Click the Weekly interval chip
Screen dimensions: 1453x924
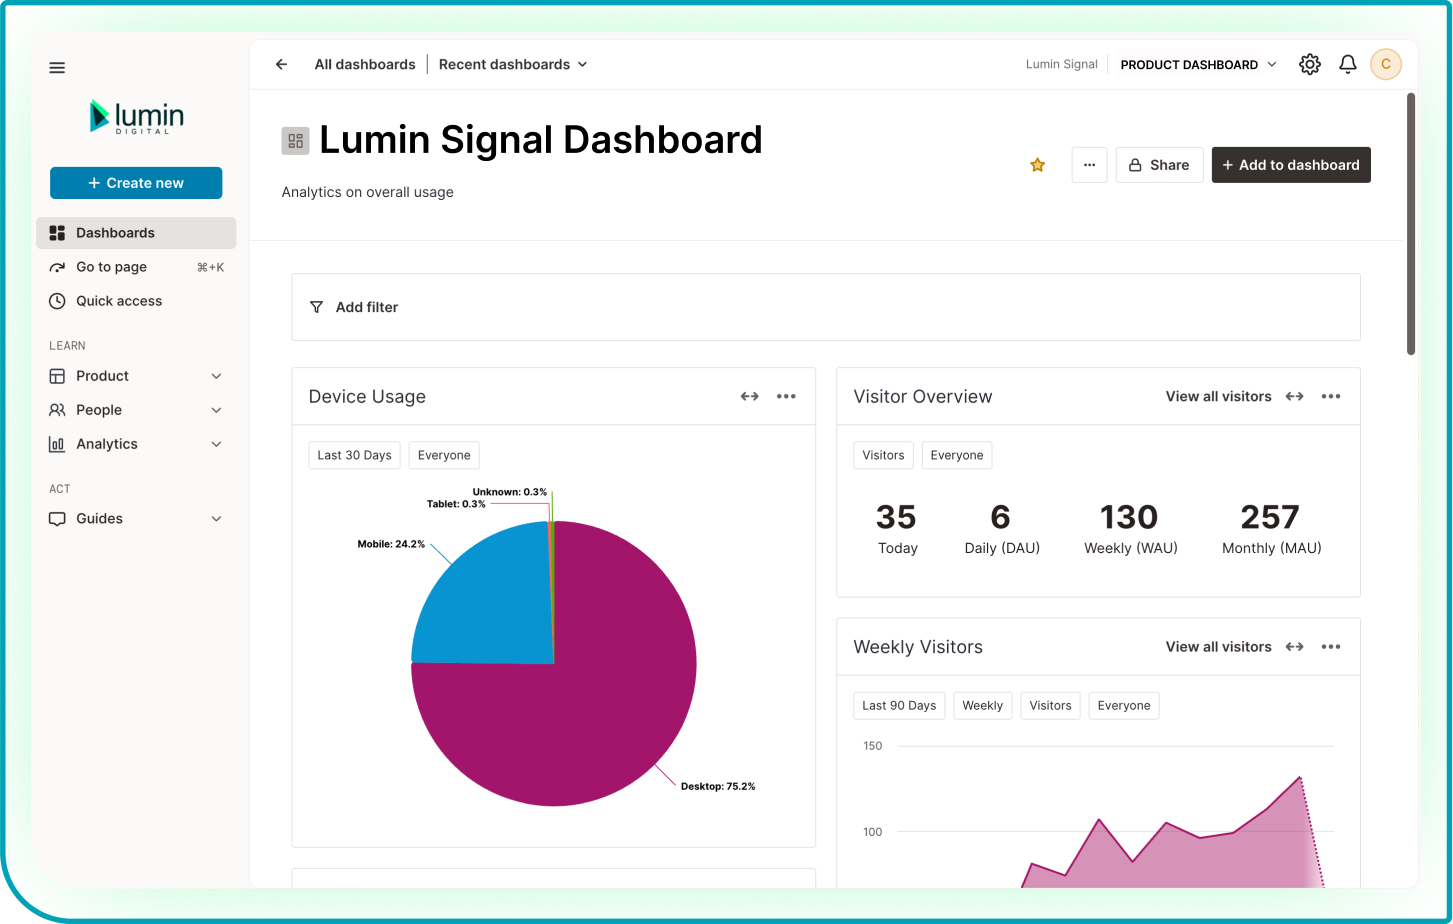pyautogui.click(x=983, y=705)
